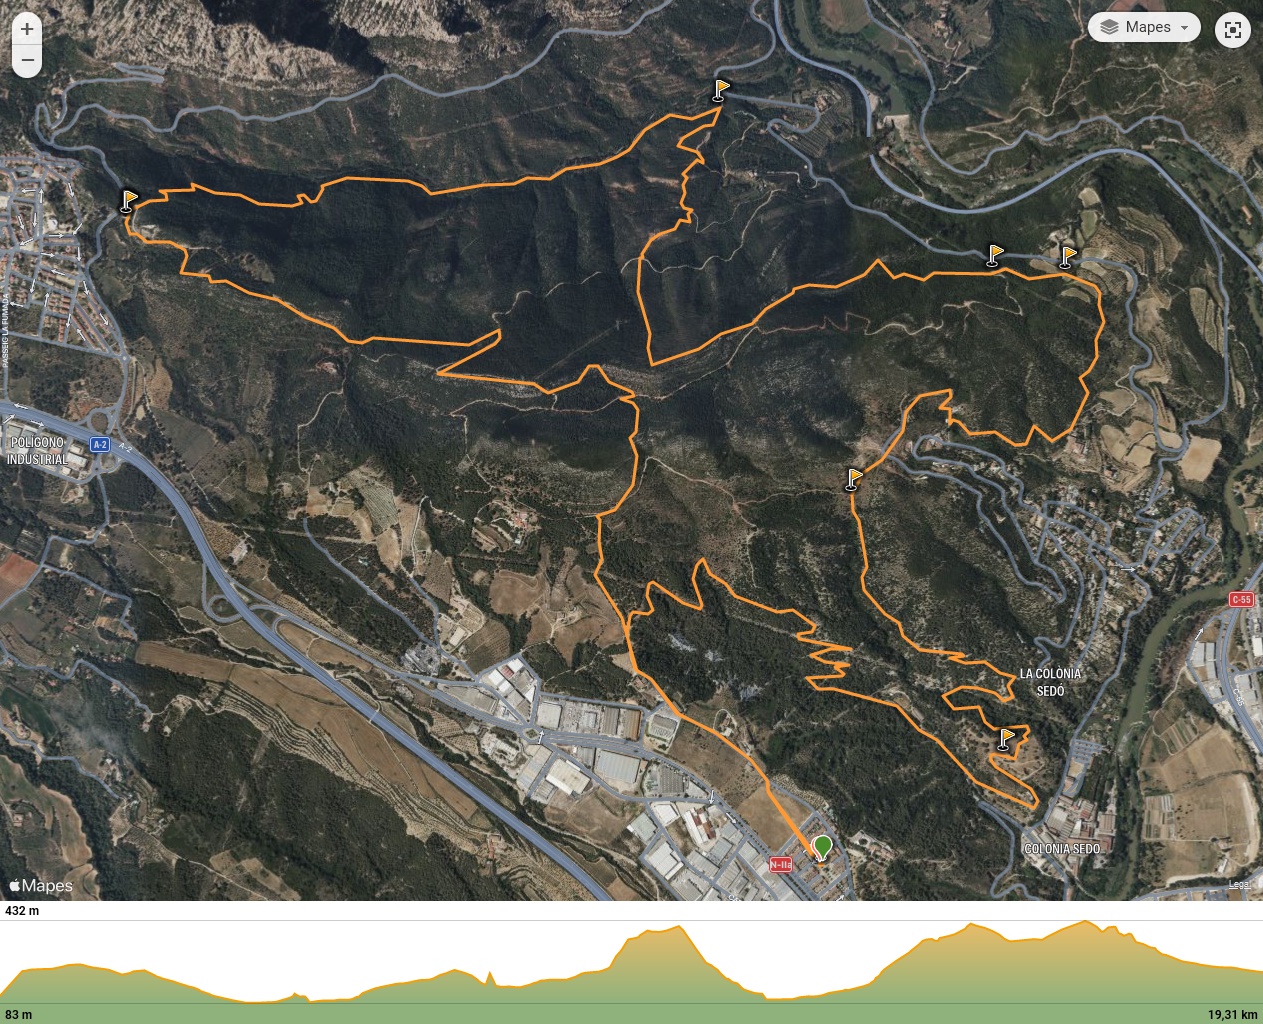Select the waypoint flag in route center
The image size is (1263, 1024).
click(853, 479)
